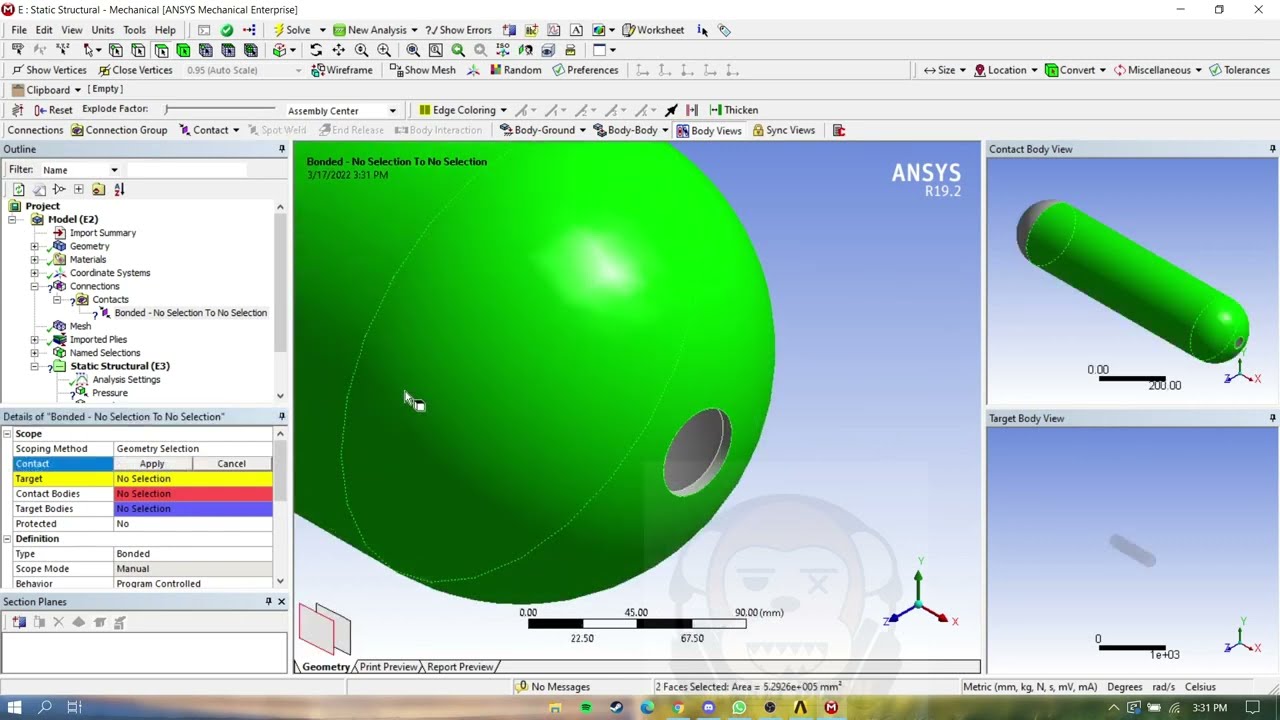Click the icon right of Sync Views

pos(839,130)
